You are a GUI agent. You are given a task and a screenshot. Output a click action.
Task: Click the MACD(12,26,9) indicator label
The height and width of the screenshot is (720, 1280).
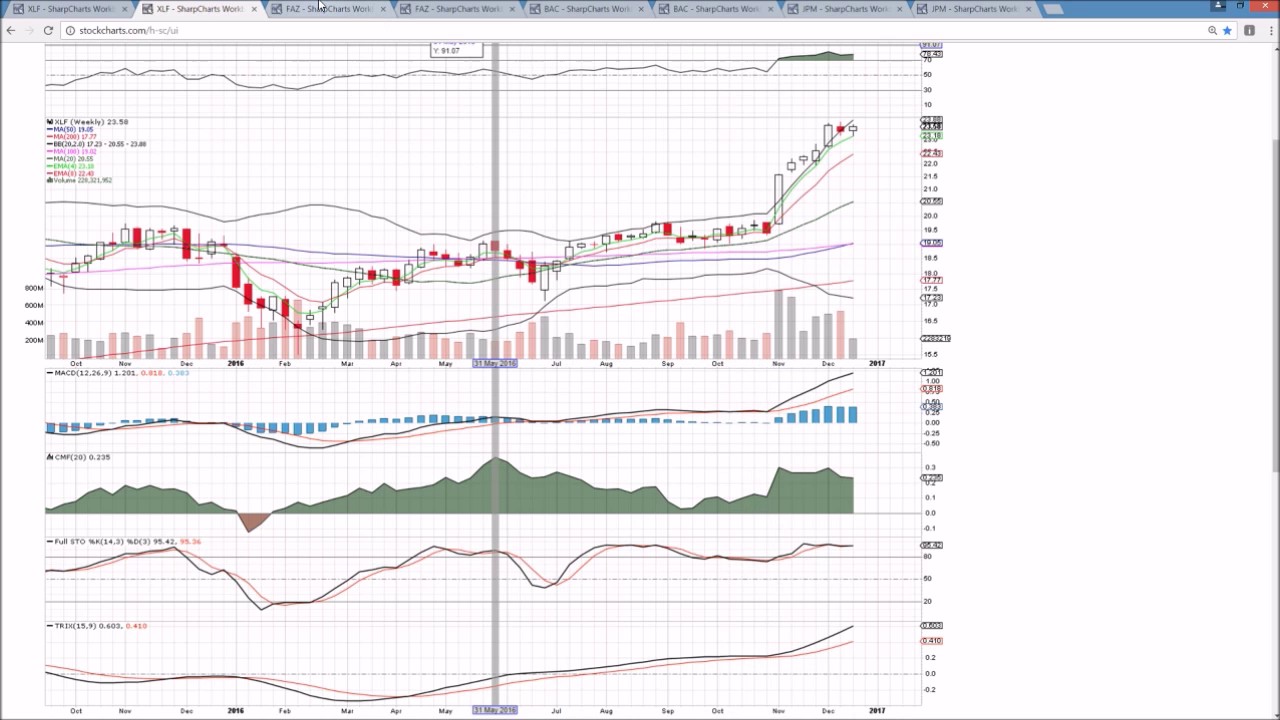pos(118,373)
